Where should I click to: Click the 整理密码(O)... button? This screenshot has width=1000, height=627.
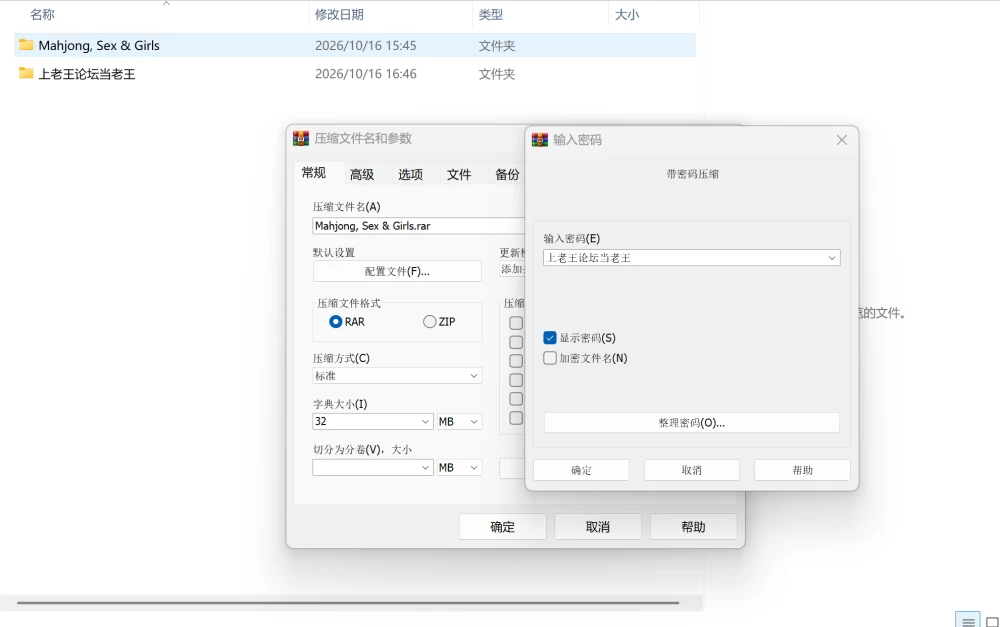[x=692, y=422]
